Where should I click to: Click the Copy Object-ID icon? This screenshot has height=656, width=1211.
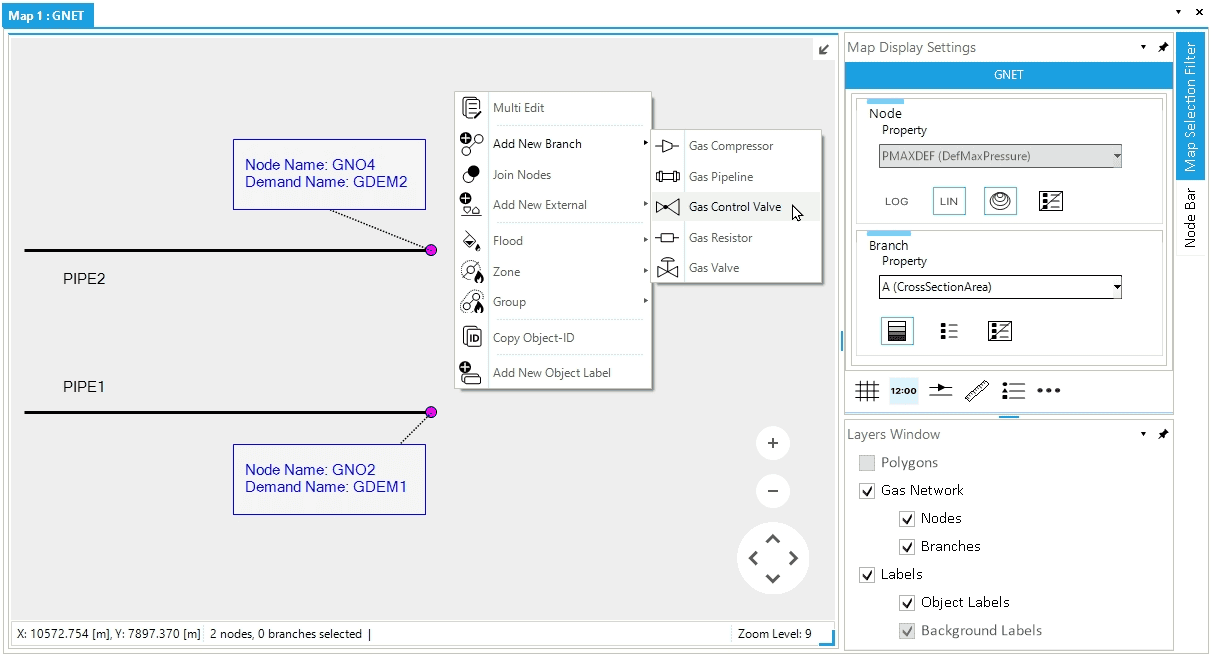point(472,338)
